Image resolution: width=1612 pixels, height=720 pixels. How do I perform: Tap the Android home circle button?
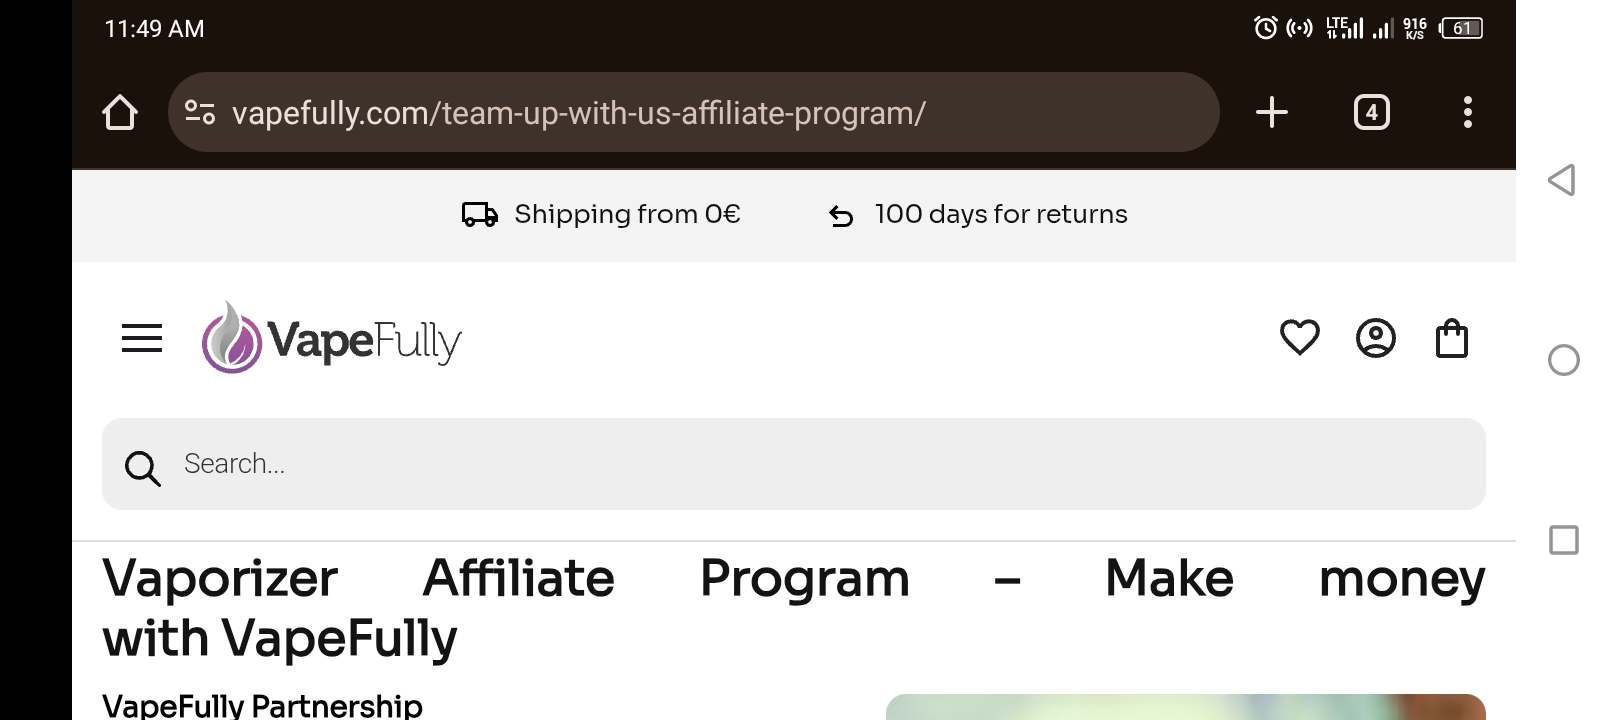pos(1563,360)
